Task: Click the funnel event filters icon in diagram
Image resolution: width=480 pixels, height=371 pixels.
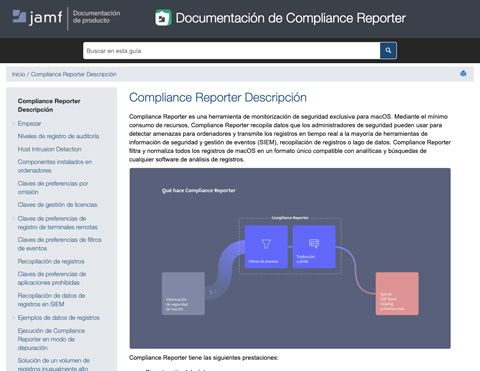Action: pos(266,244)
